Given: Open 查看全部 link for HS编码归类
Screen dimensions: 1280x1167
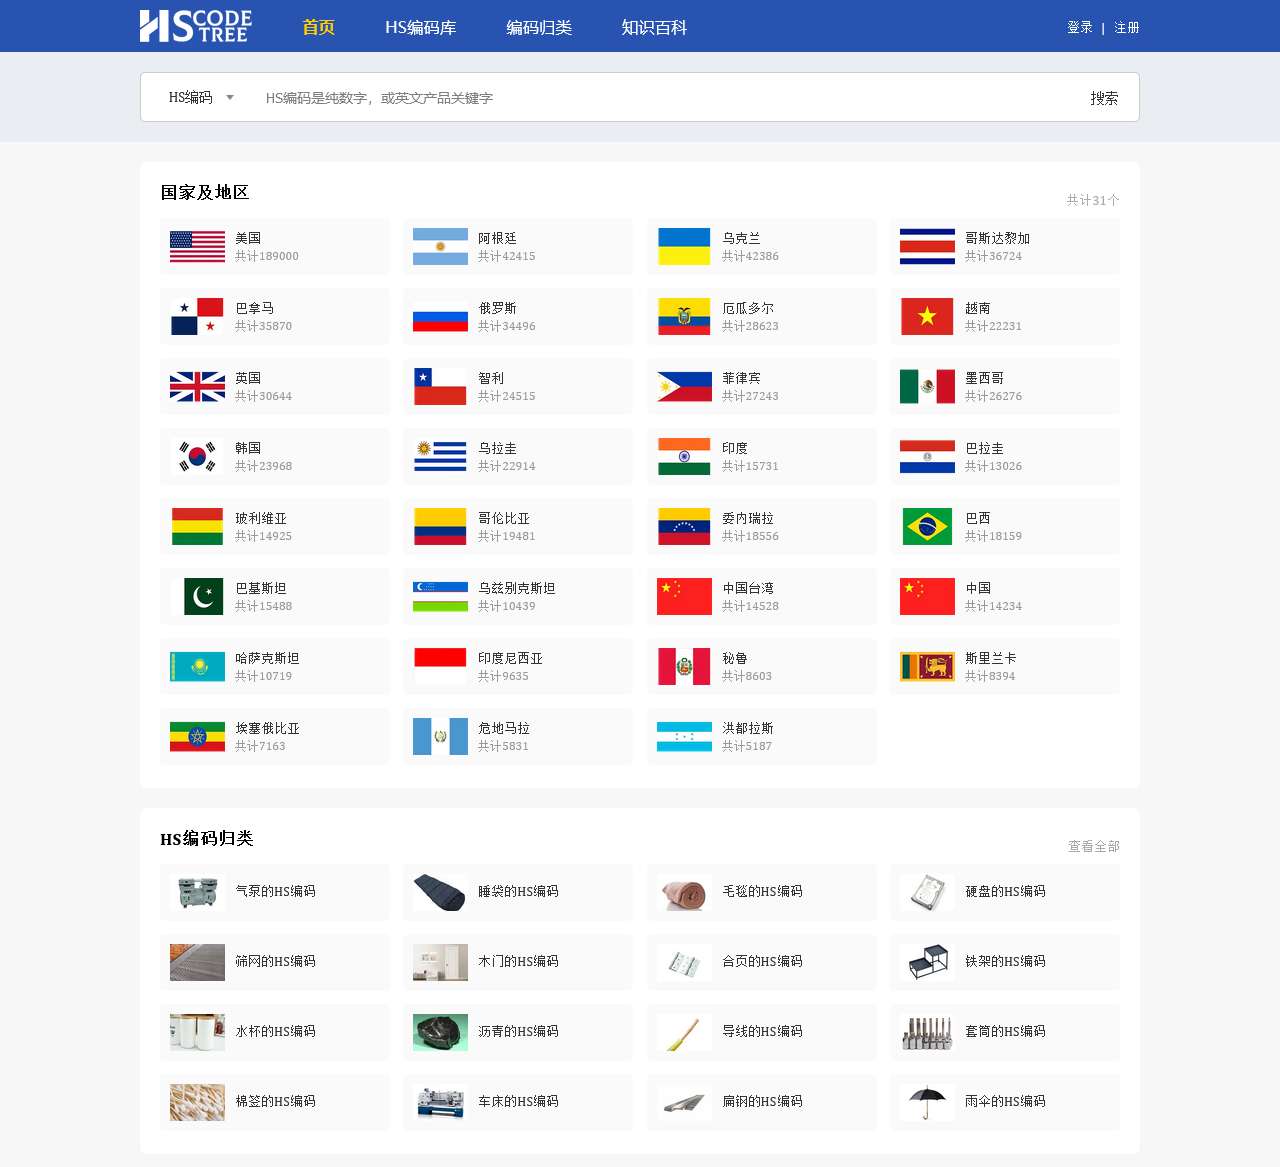Looking at the screenshot, I should [x=1094, y=846].
